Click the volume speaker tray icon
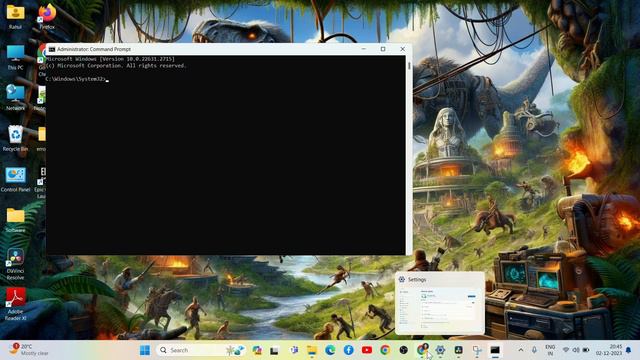The image size is (640, 360). tap(576, 350)
